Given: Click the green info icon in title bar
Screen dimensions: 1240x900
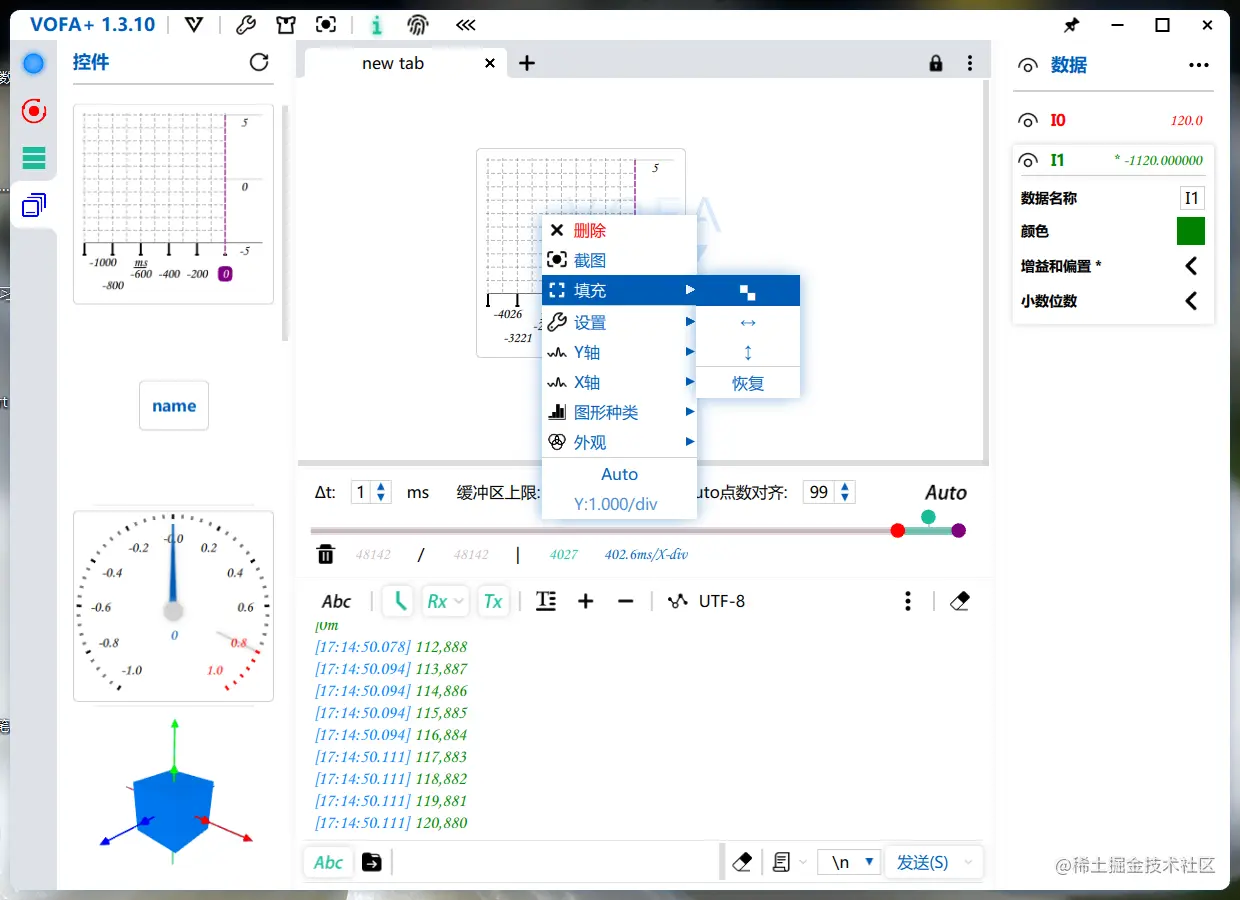Looking at the screenshot, I should [x=375, y=24].
